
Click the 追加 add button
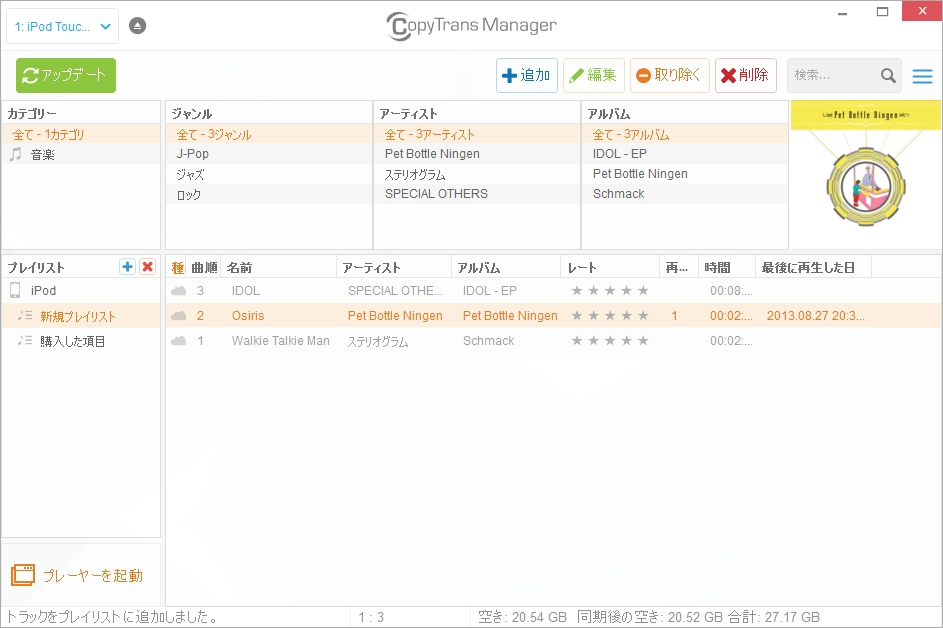pos(527,75)
